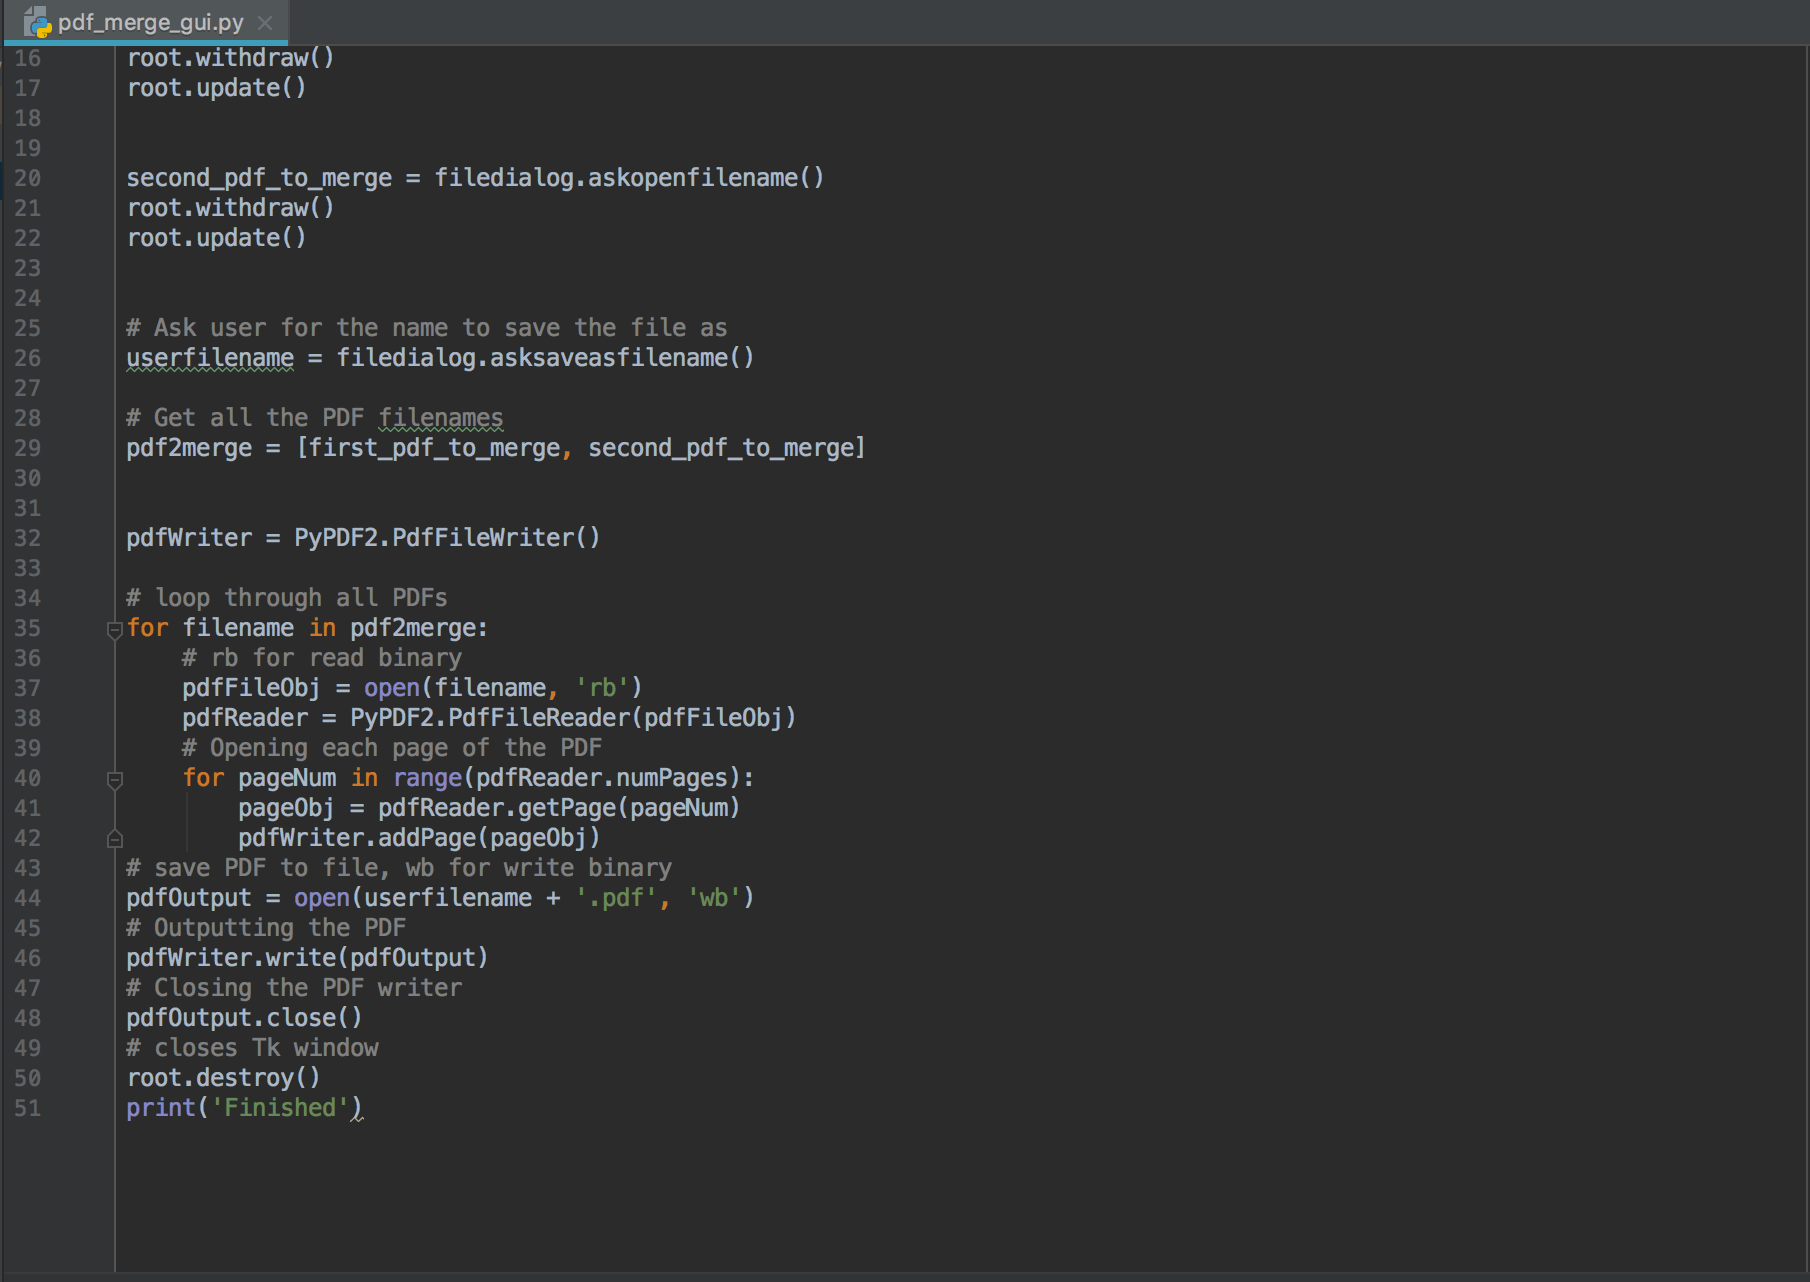Collapse the 'for pageNum in range' loop
This screenshot has height=1282, width=1810.
point(115,779)
